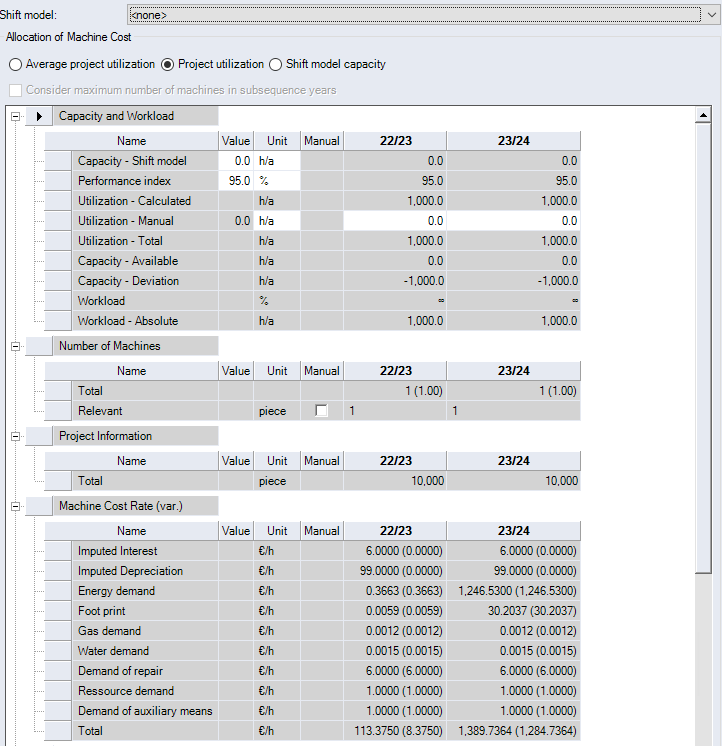Image resolution: width=722 pixels, height=746 pixels.
Task: Select the Utilization - Total row
Action: tap(312, 241)
